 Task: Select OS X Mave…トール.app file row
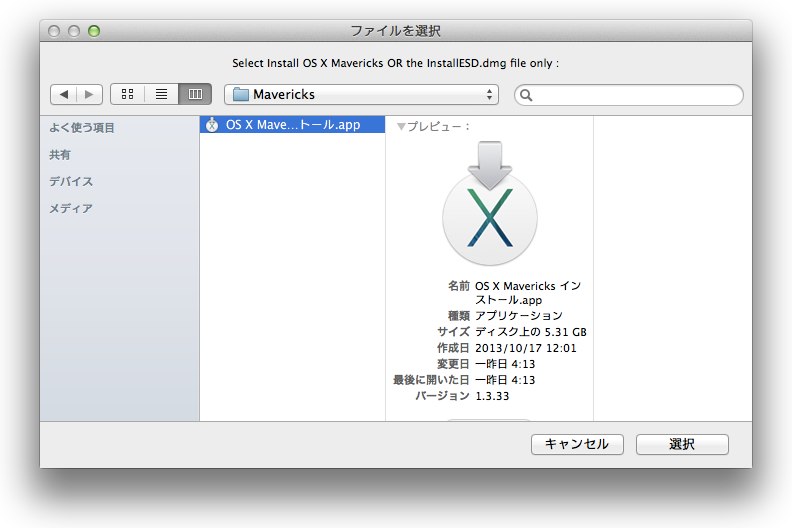pos(292,124)
